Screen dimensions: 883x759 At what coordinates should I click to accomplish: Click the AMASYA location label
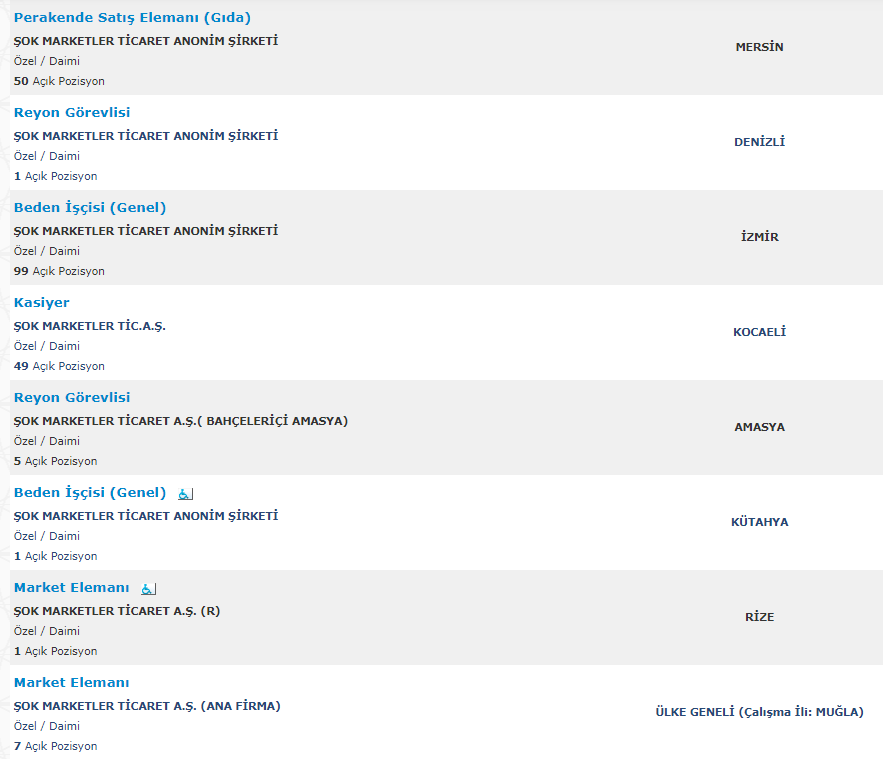point(759,427)
